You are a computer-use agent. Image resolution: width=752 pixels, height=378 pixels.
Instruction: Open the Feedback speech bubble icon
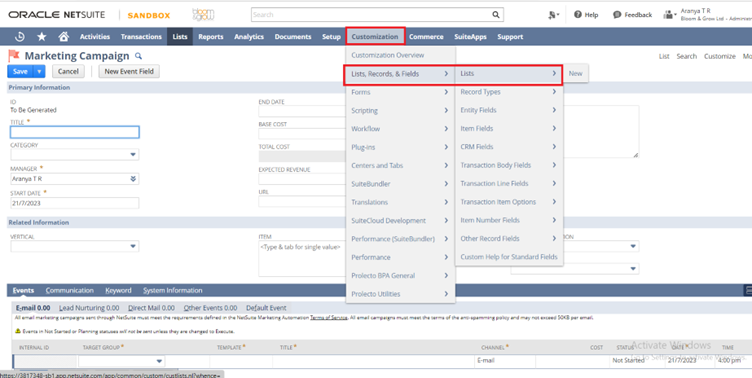[617, 15]
